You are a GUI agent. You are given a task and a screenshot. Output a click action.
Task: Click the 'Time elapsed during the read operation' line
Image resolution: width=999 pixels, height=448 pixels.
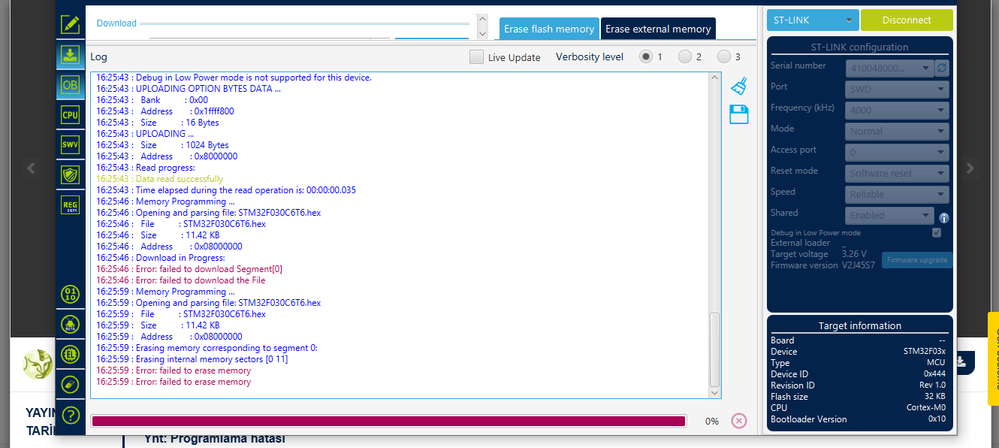click(x=226, y=190)
